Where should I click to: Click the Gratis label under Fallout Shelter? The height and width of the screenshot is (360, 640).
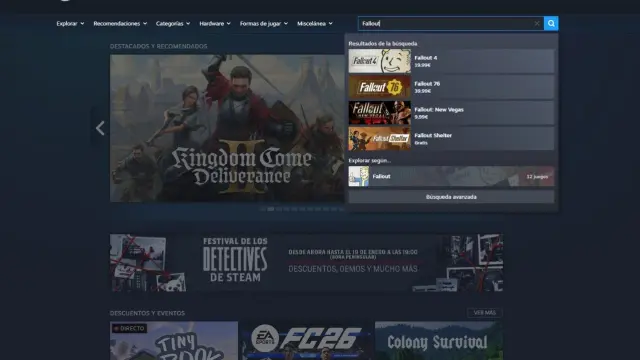point(421,143)
